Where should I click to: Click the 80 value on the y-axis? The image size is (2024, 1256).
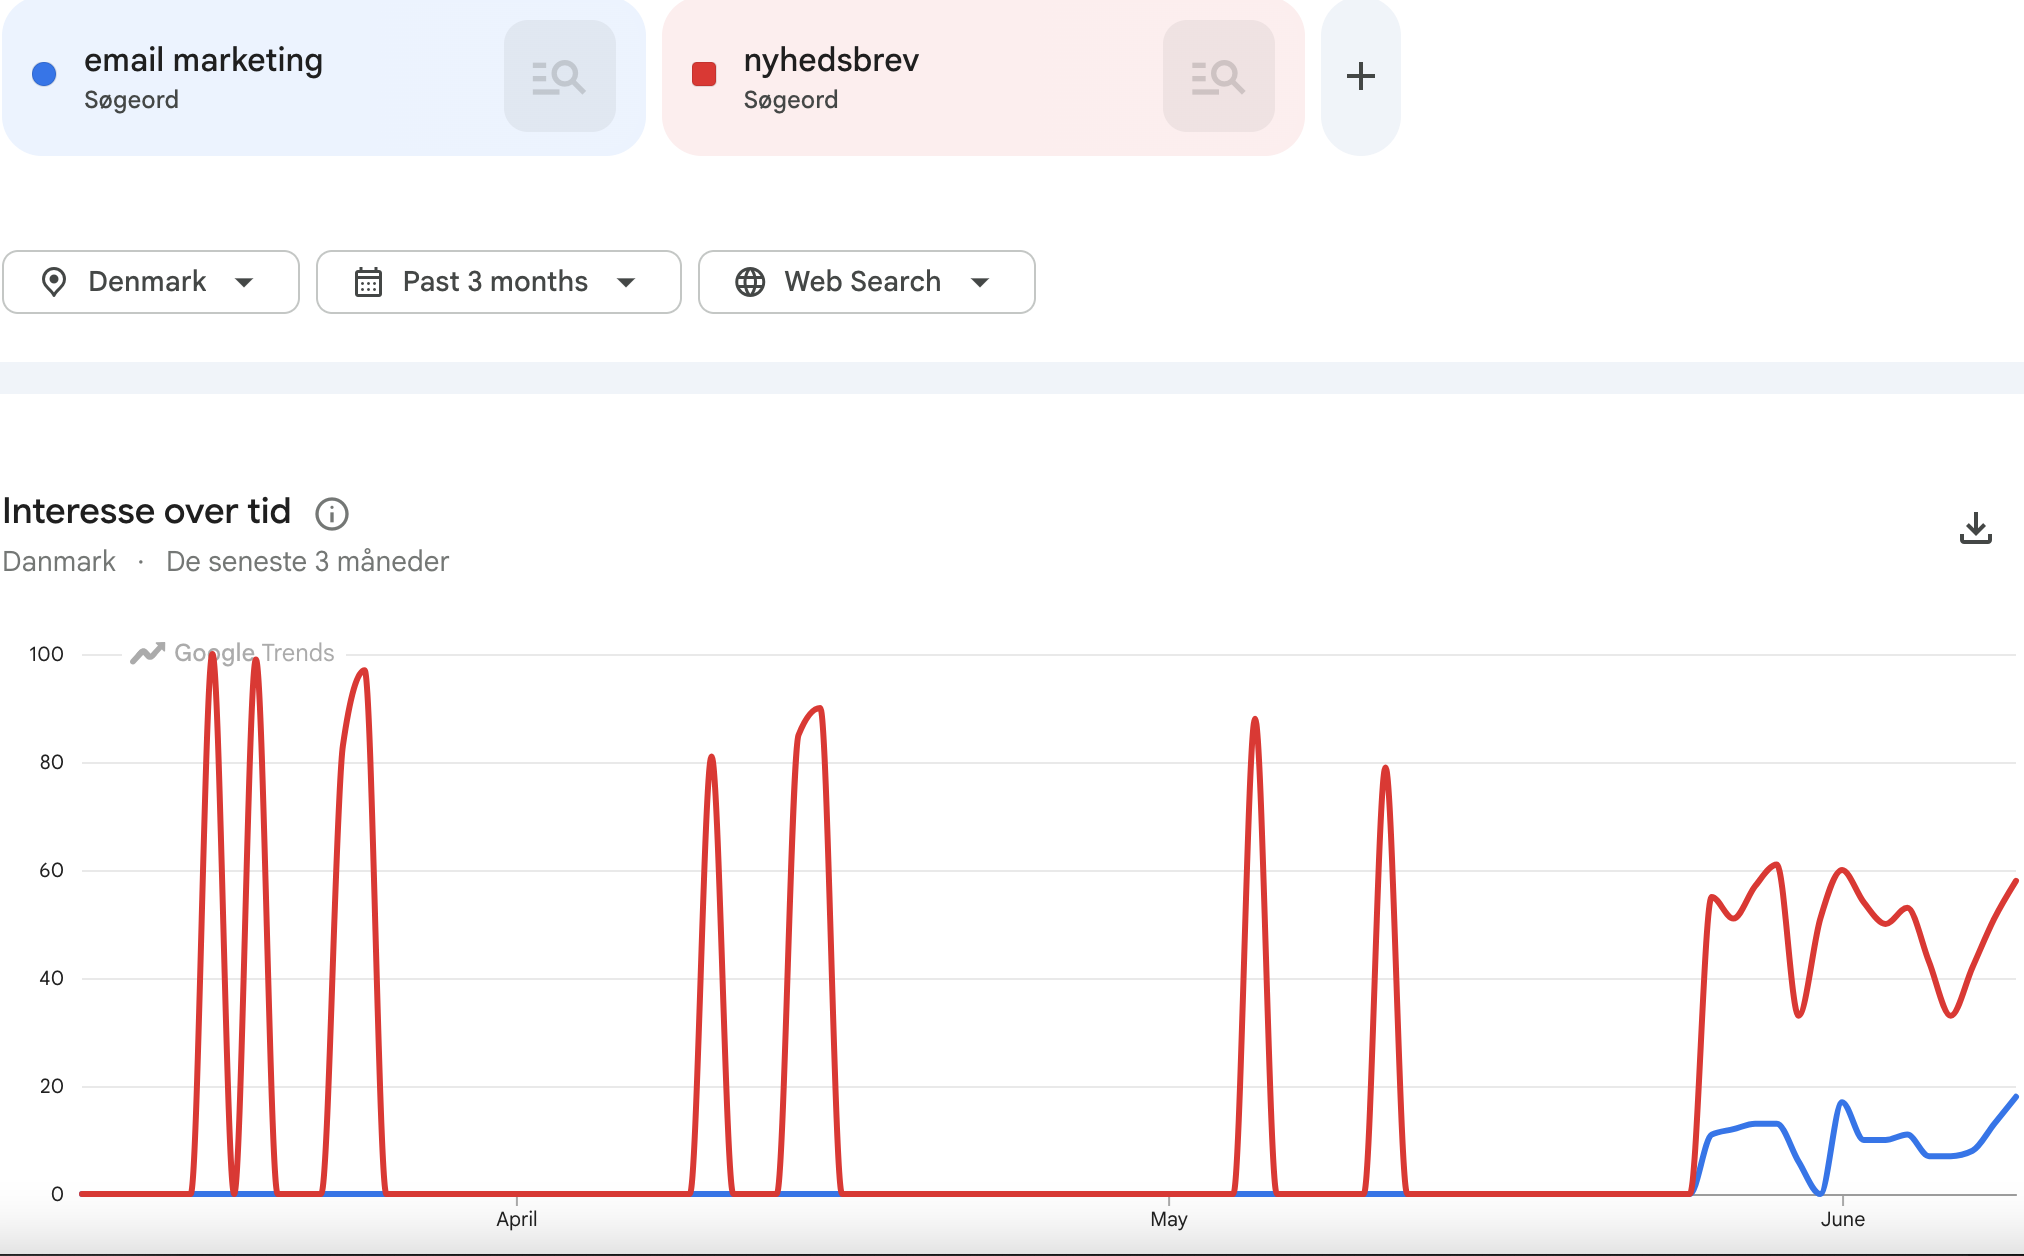click(x=51, y=762)
